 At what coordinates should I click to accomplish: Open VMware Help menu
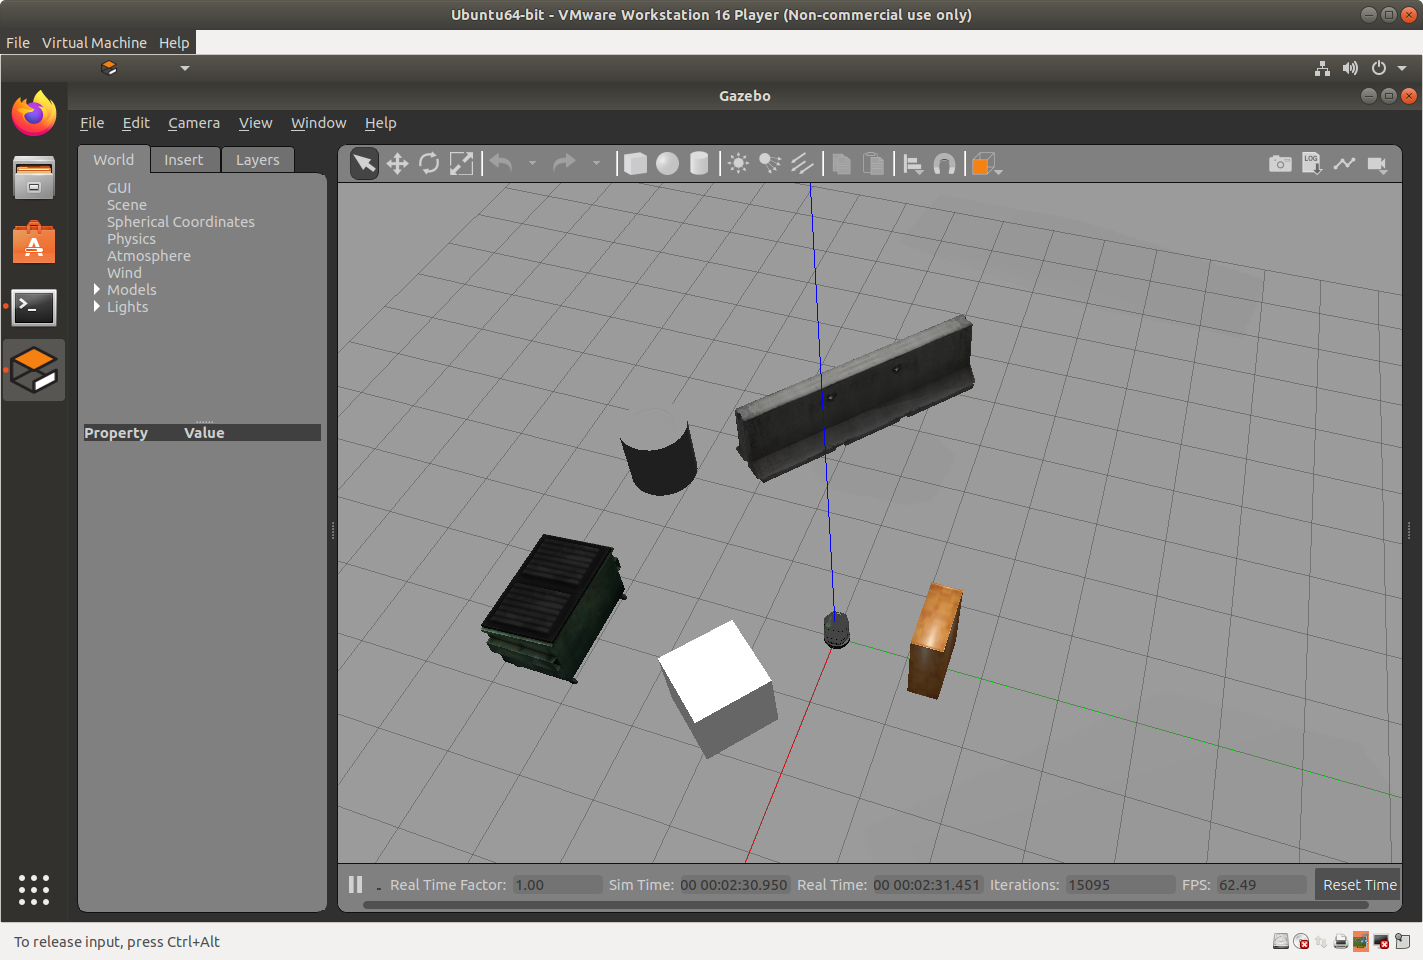(x=174, y=43)
